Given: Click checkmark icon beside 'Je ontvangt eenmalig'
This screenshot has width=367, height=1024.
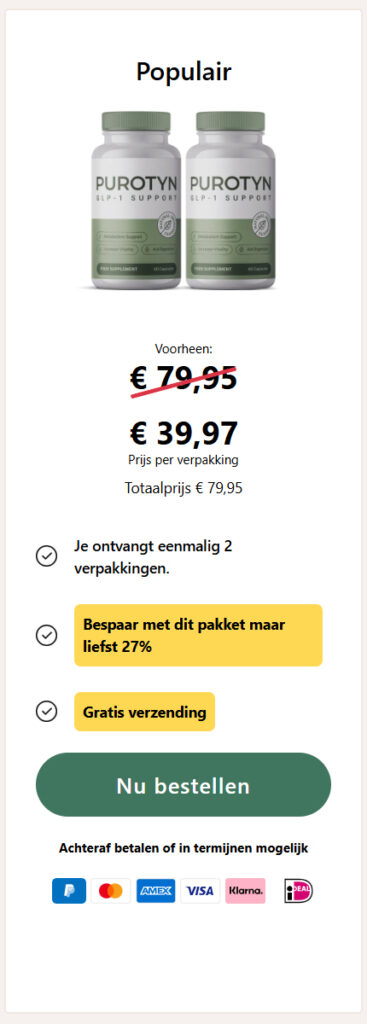Looking at the screenshot, I should [x=46, y=556].
